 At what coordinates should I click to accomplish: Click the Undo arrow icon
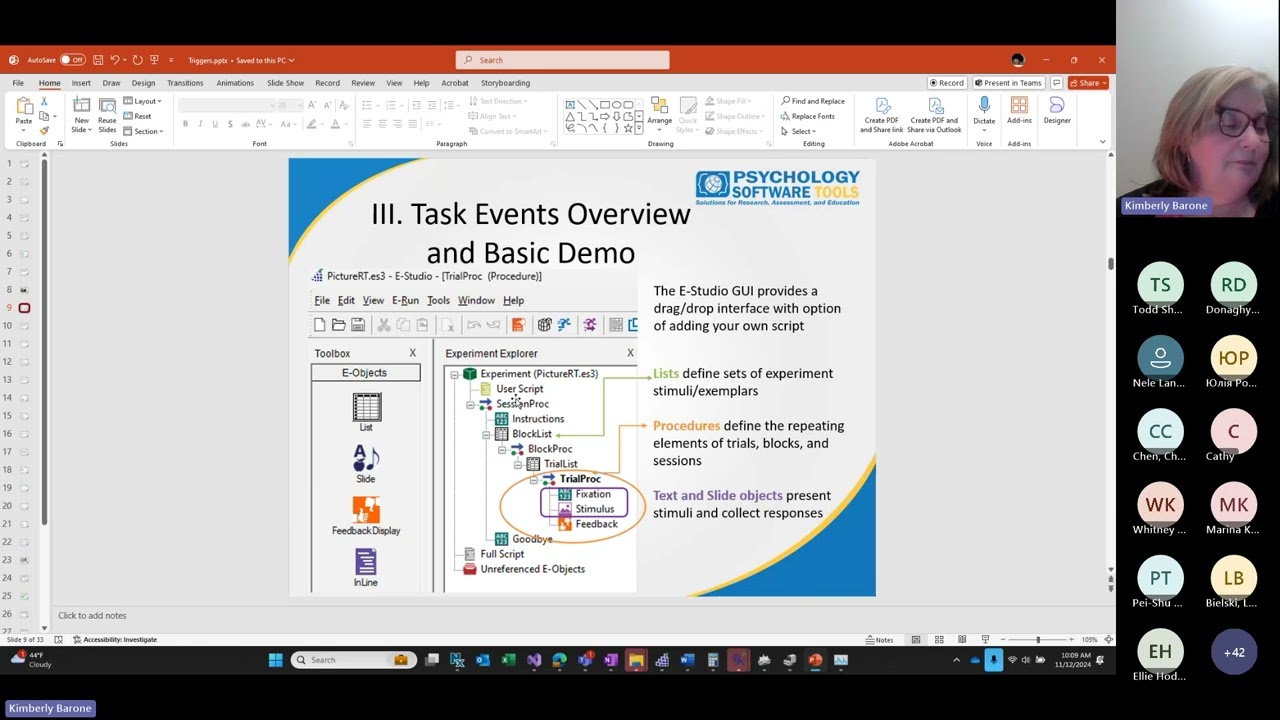click(115, 60)
